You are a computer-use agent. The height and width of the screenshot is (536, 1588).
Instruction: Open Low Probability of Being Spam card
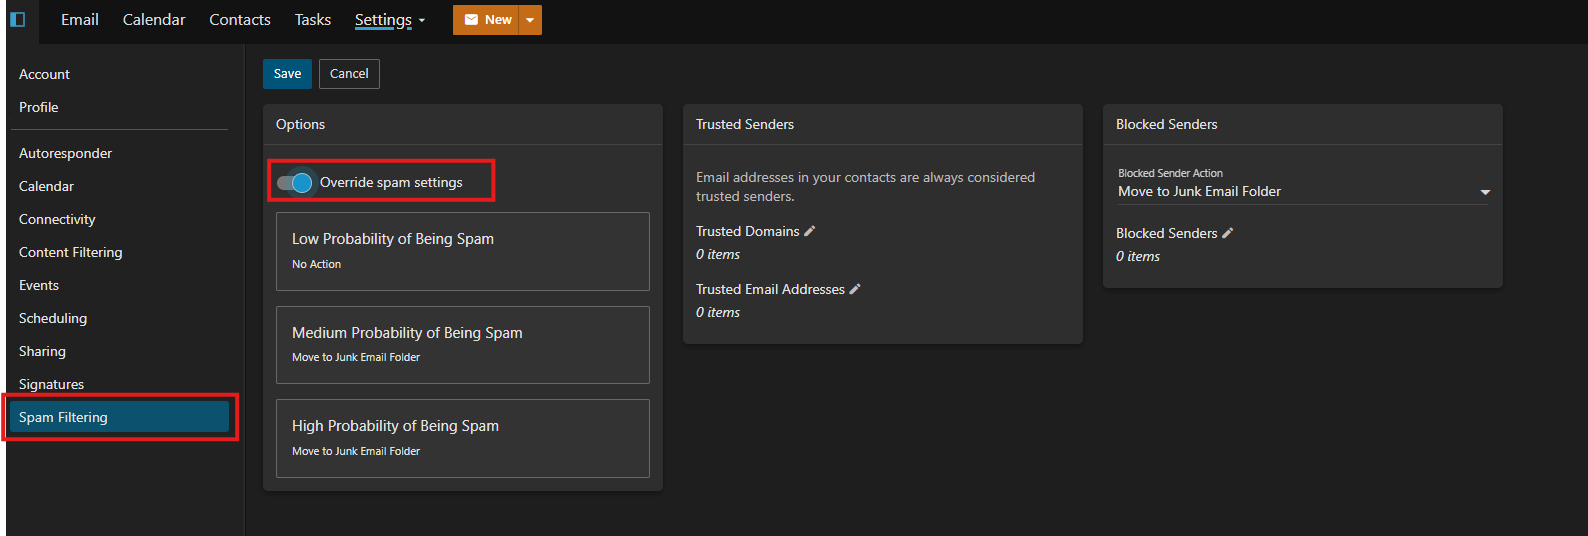(463, 251)
